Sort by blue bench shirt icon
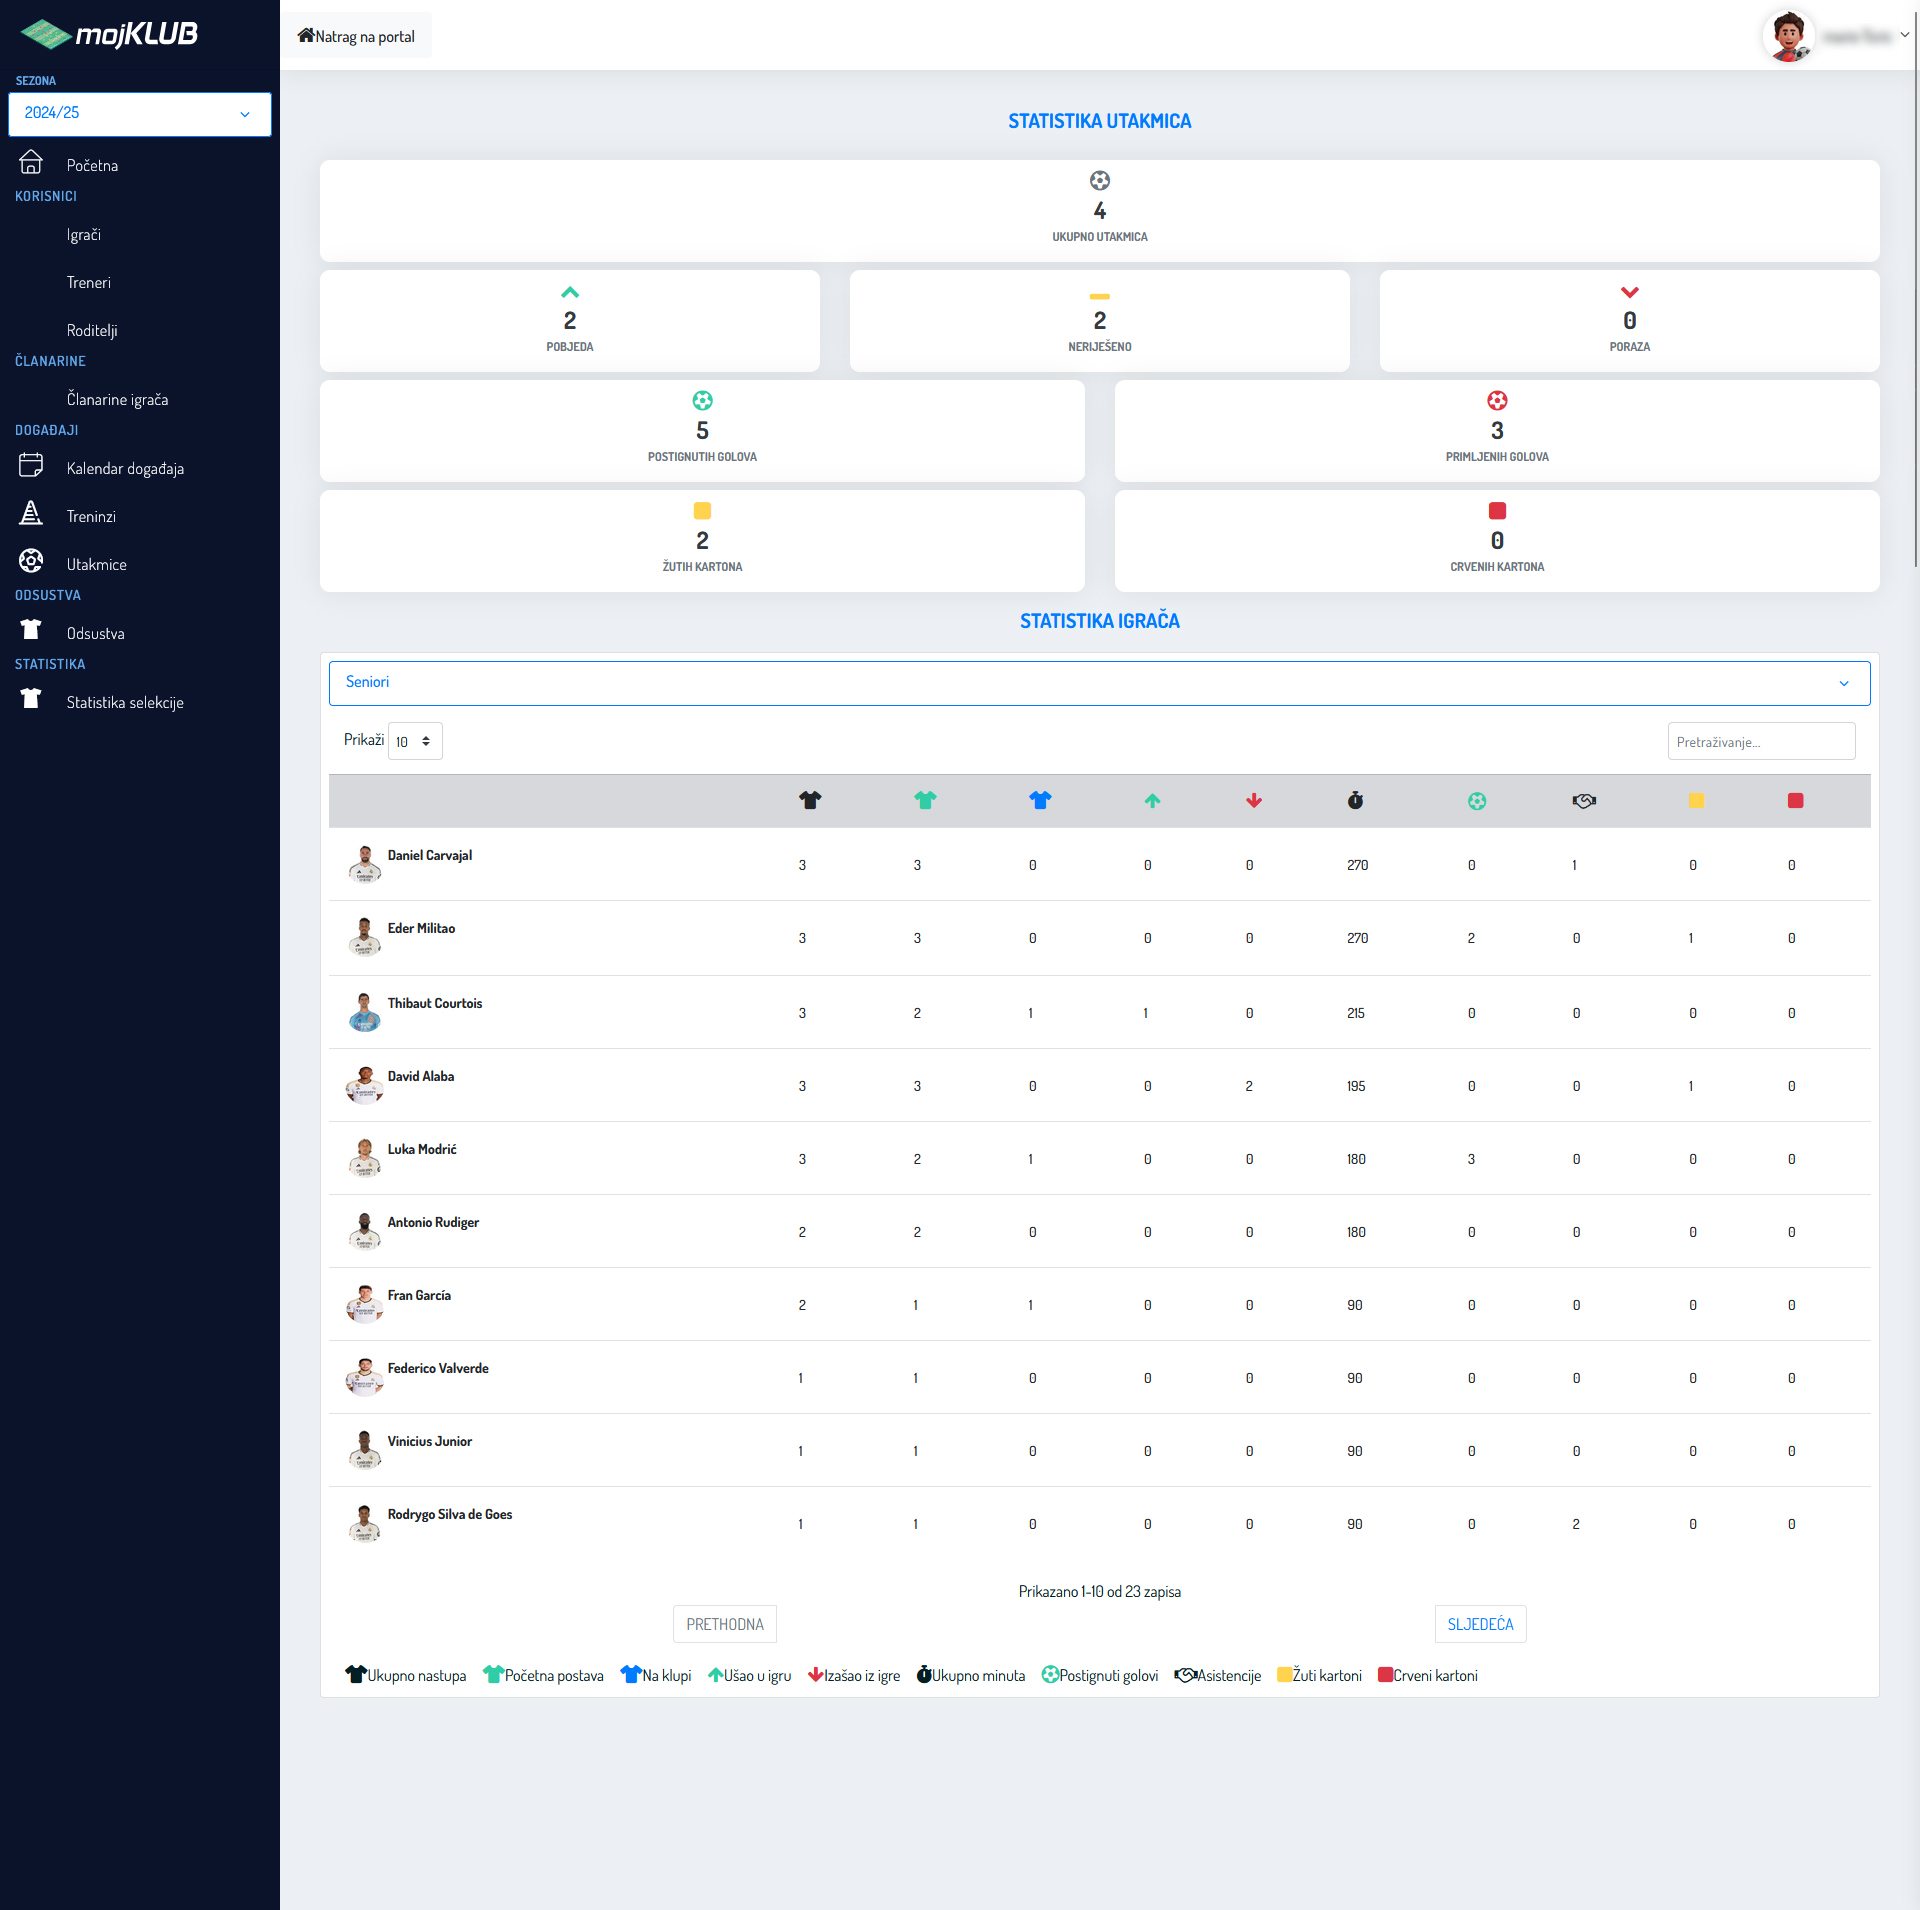The image size is (1920, 1910). coord(1040,800)
